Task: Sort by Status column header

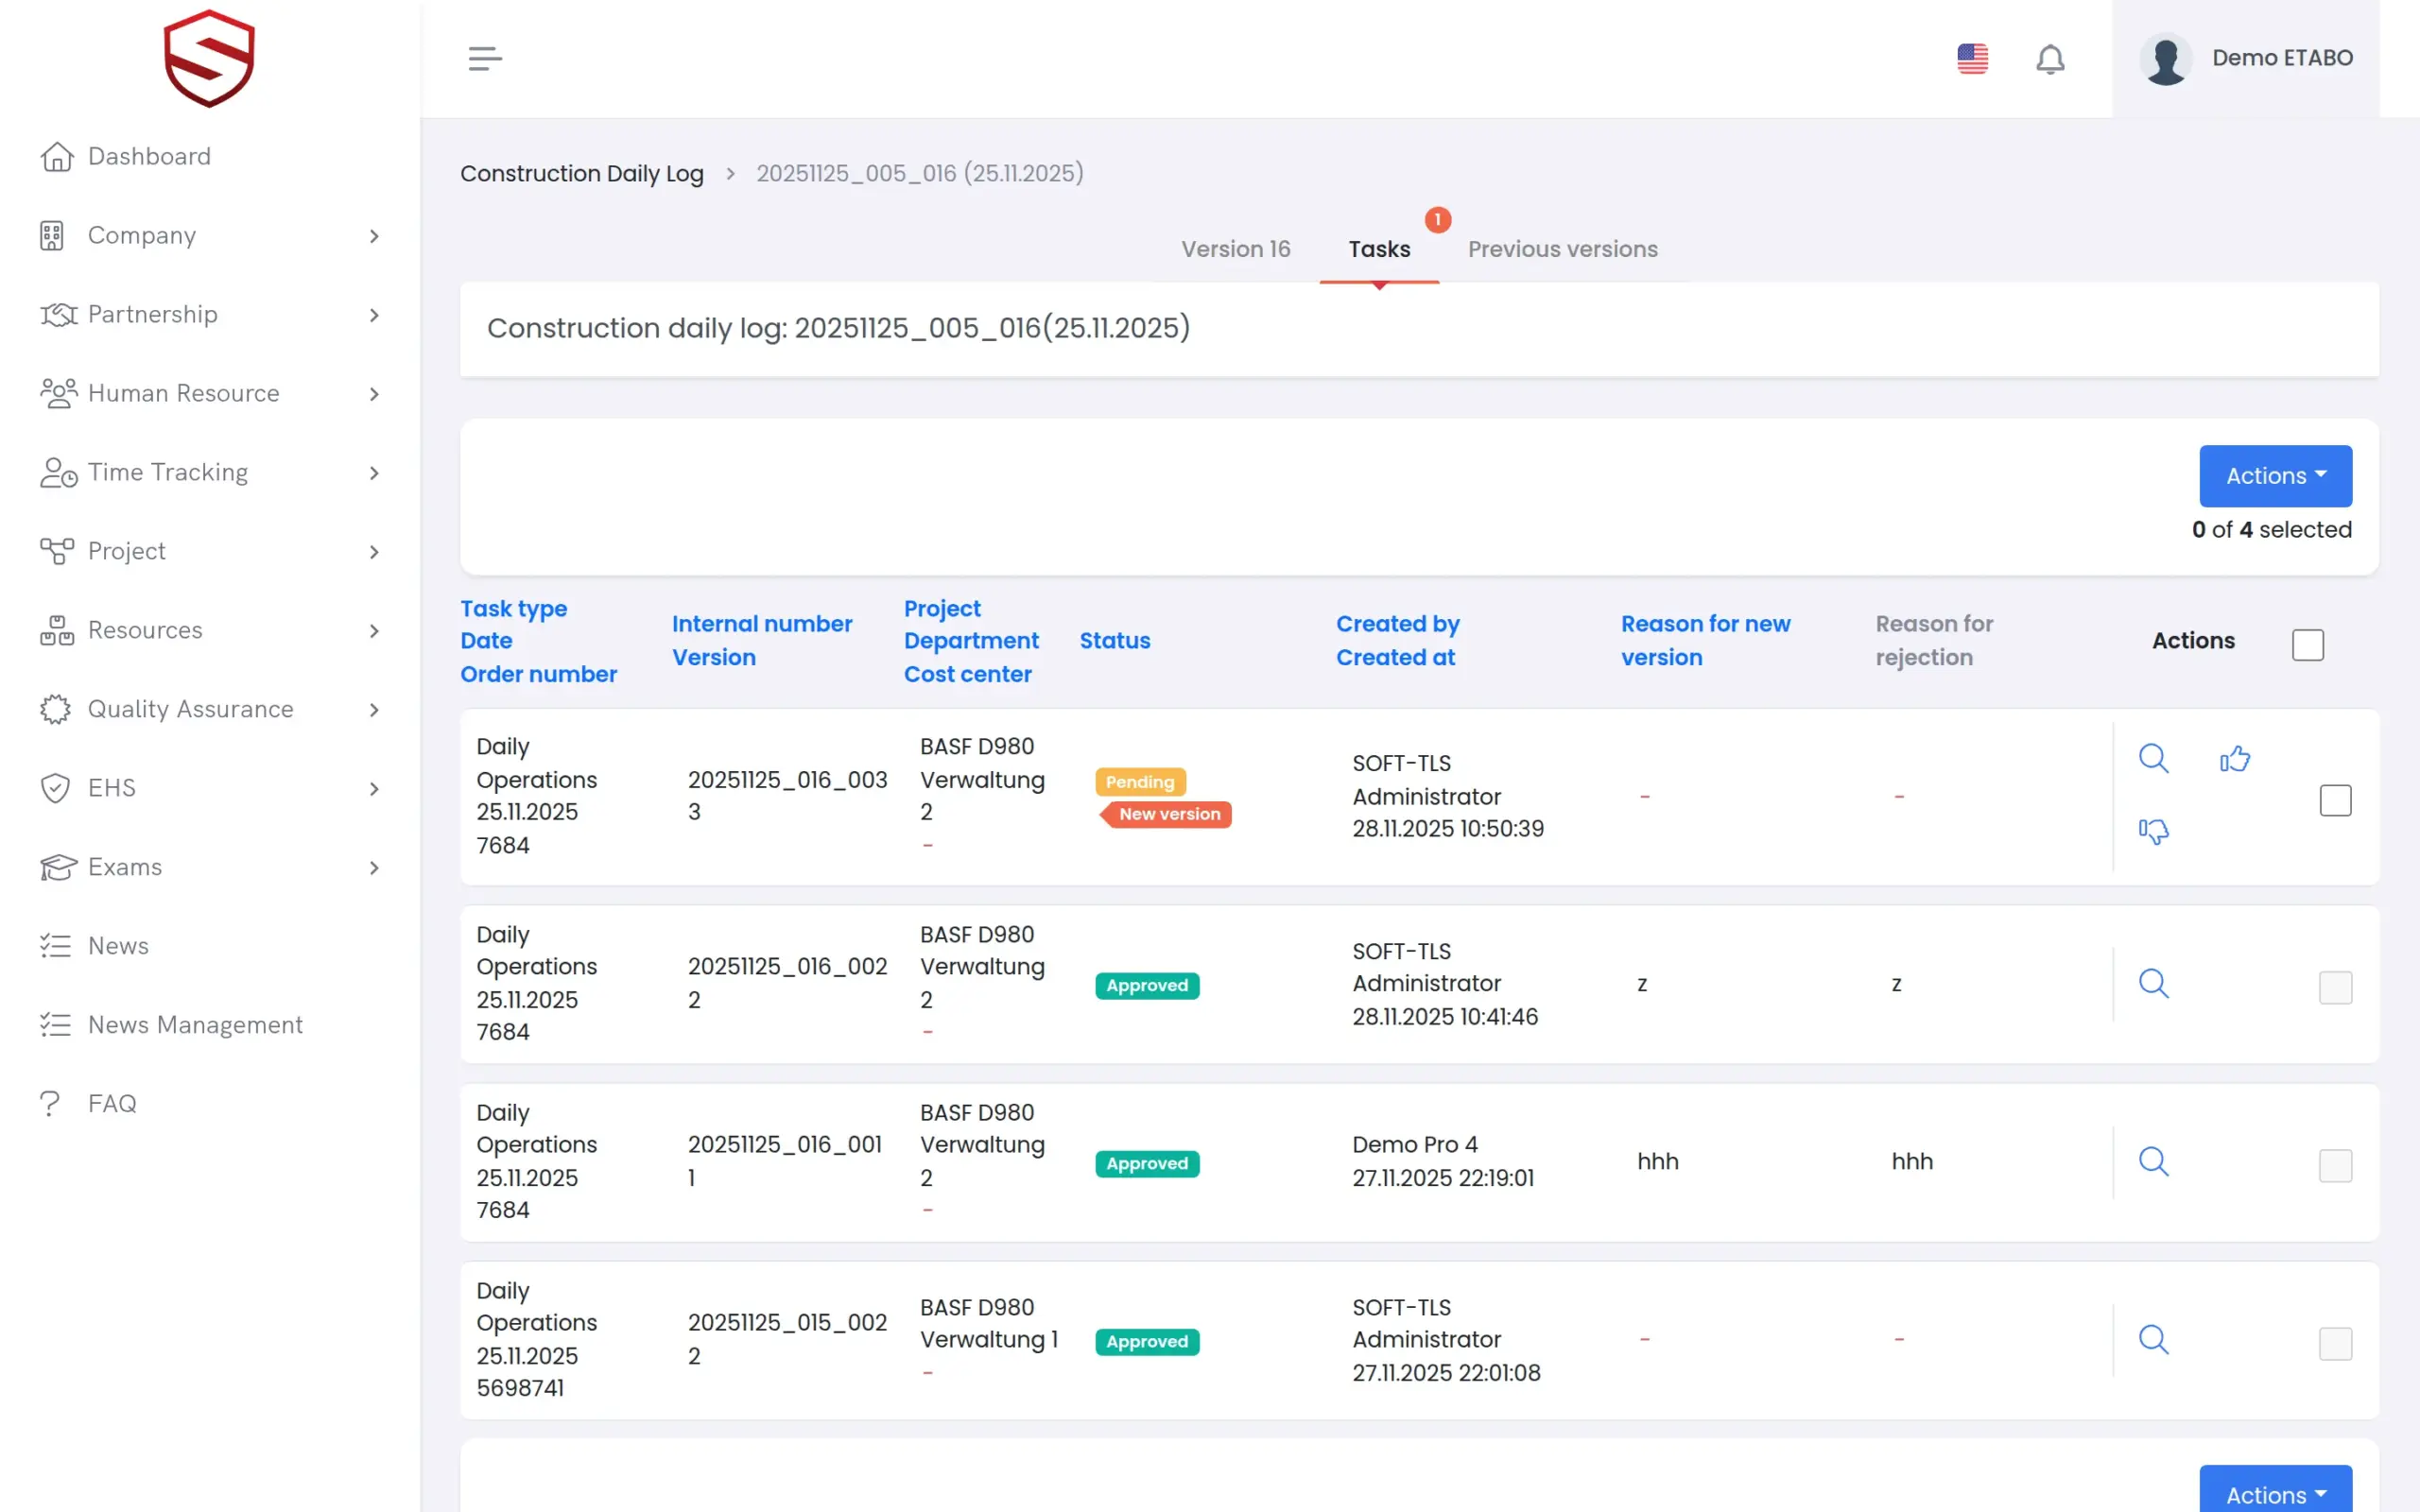Action: point(1114,641)
